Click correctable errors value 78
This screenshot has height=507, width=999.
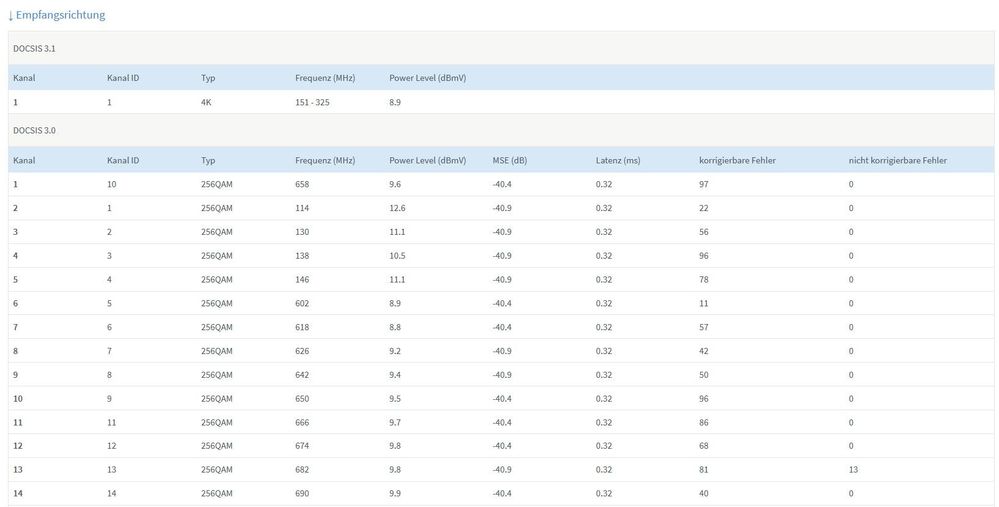704,280
